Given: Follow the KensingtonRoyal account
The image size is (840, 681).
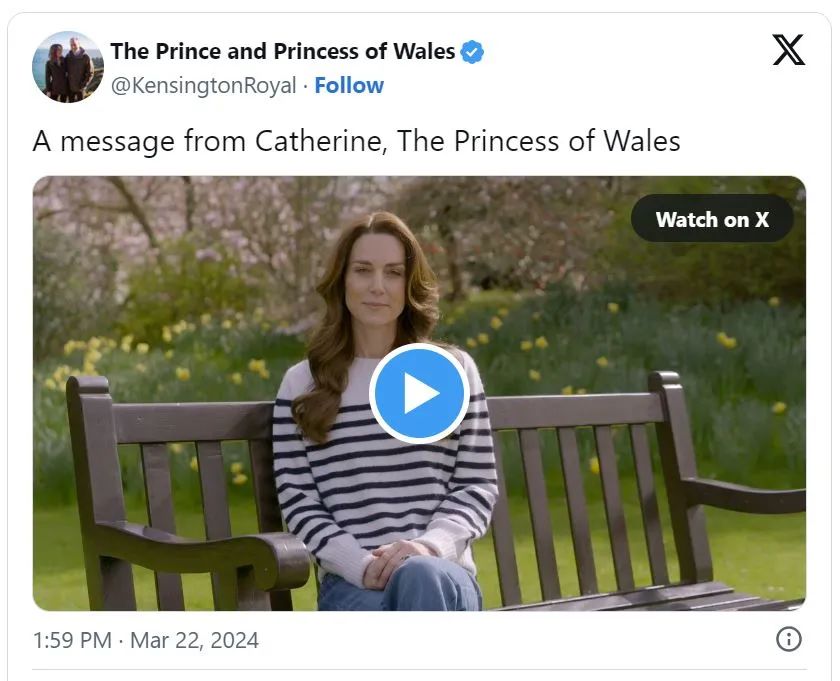Looking at the screenshot, I should pyautogui.click(x=349, y=85).
